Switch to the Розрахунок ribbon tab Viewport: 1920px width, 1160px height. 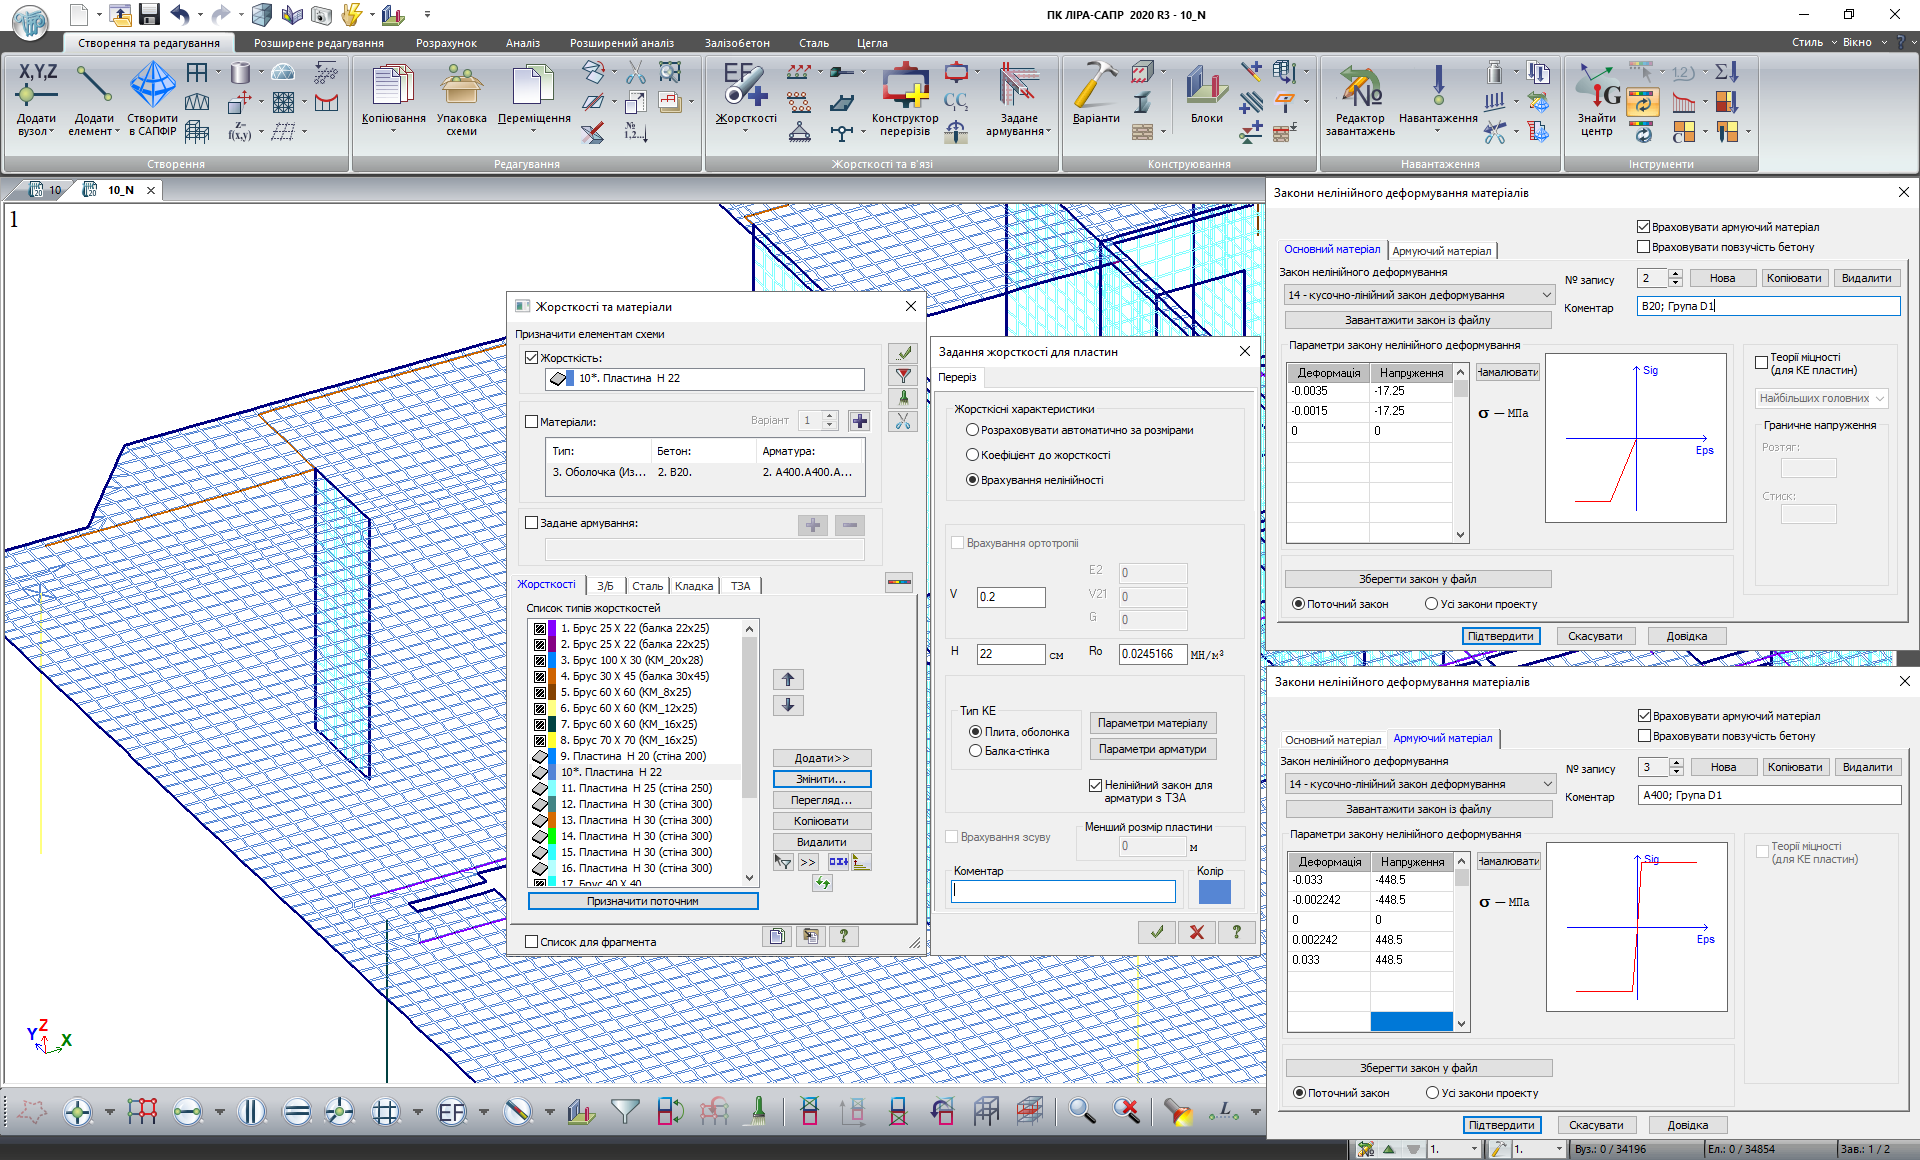click(x=446, y=43)
